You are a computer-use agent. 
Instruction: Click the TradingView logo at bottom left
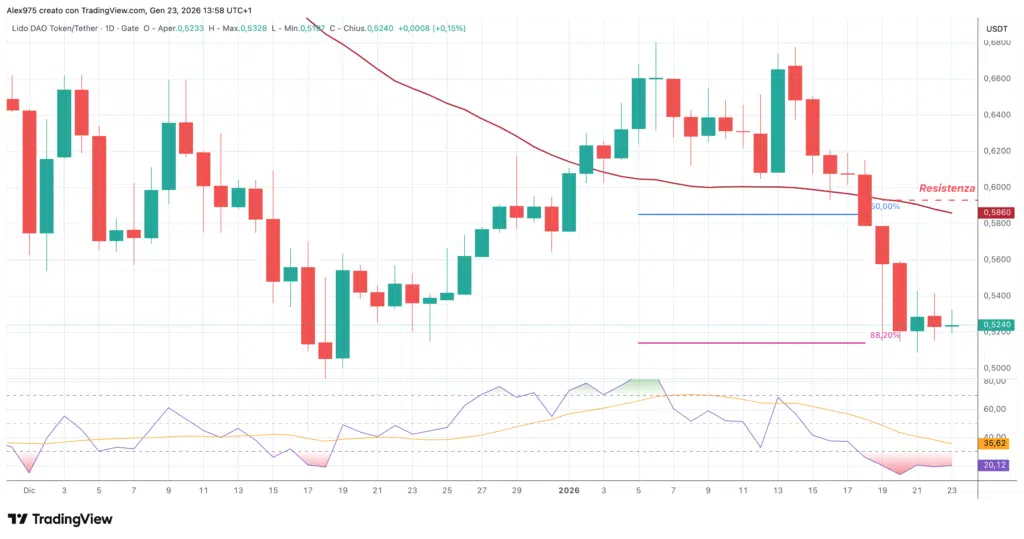pyautogui.click(x=60, y=519)
